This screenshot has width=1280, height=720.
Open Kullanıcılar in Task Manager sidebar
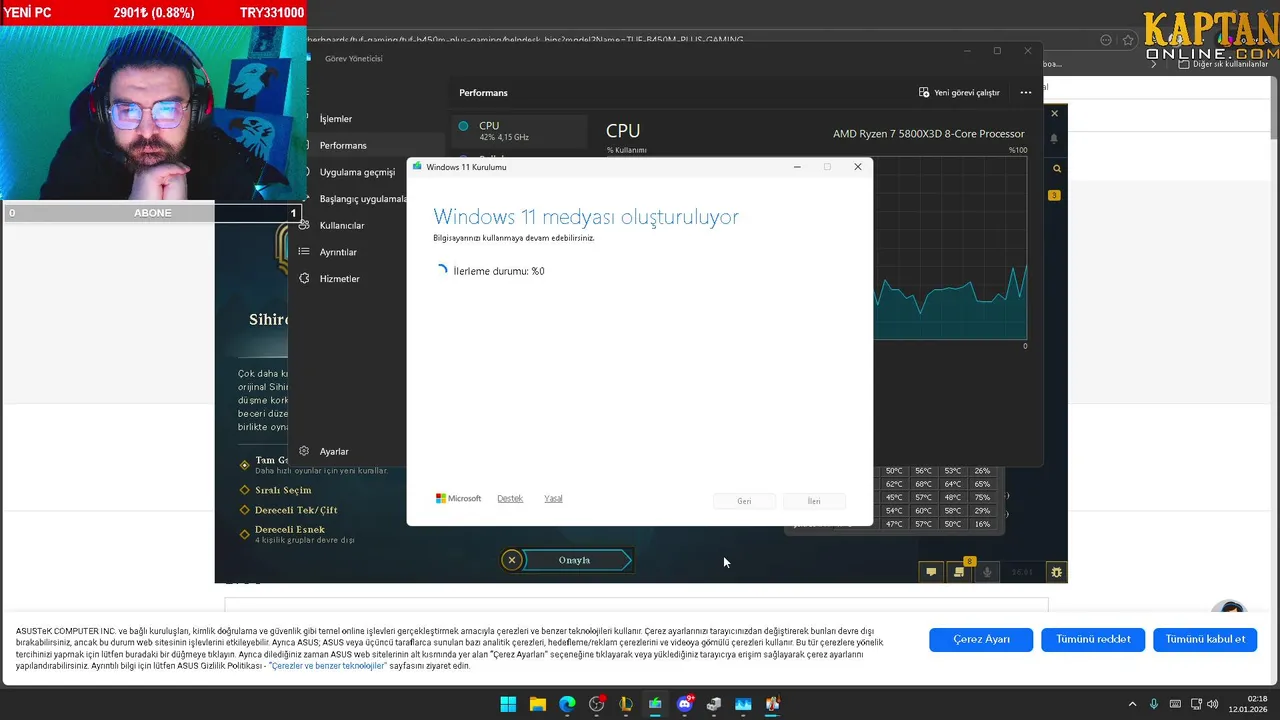(342, 226)
